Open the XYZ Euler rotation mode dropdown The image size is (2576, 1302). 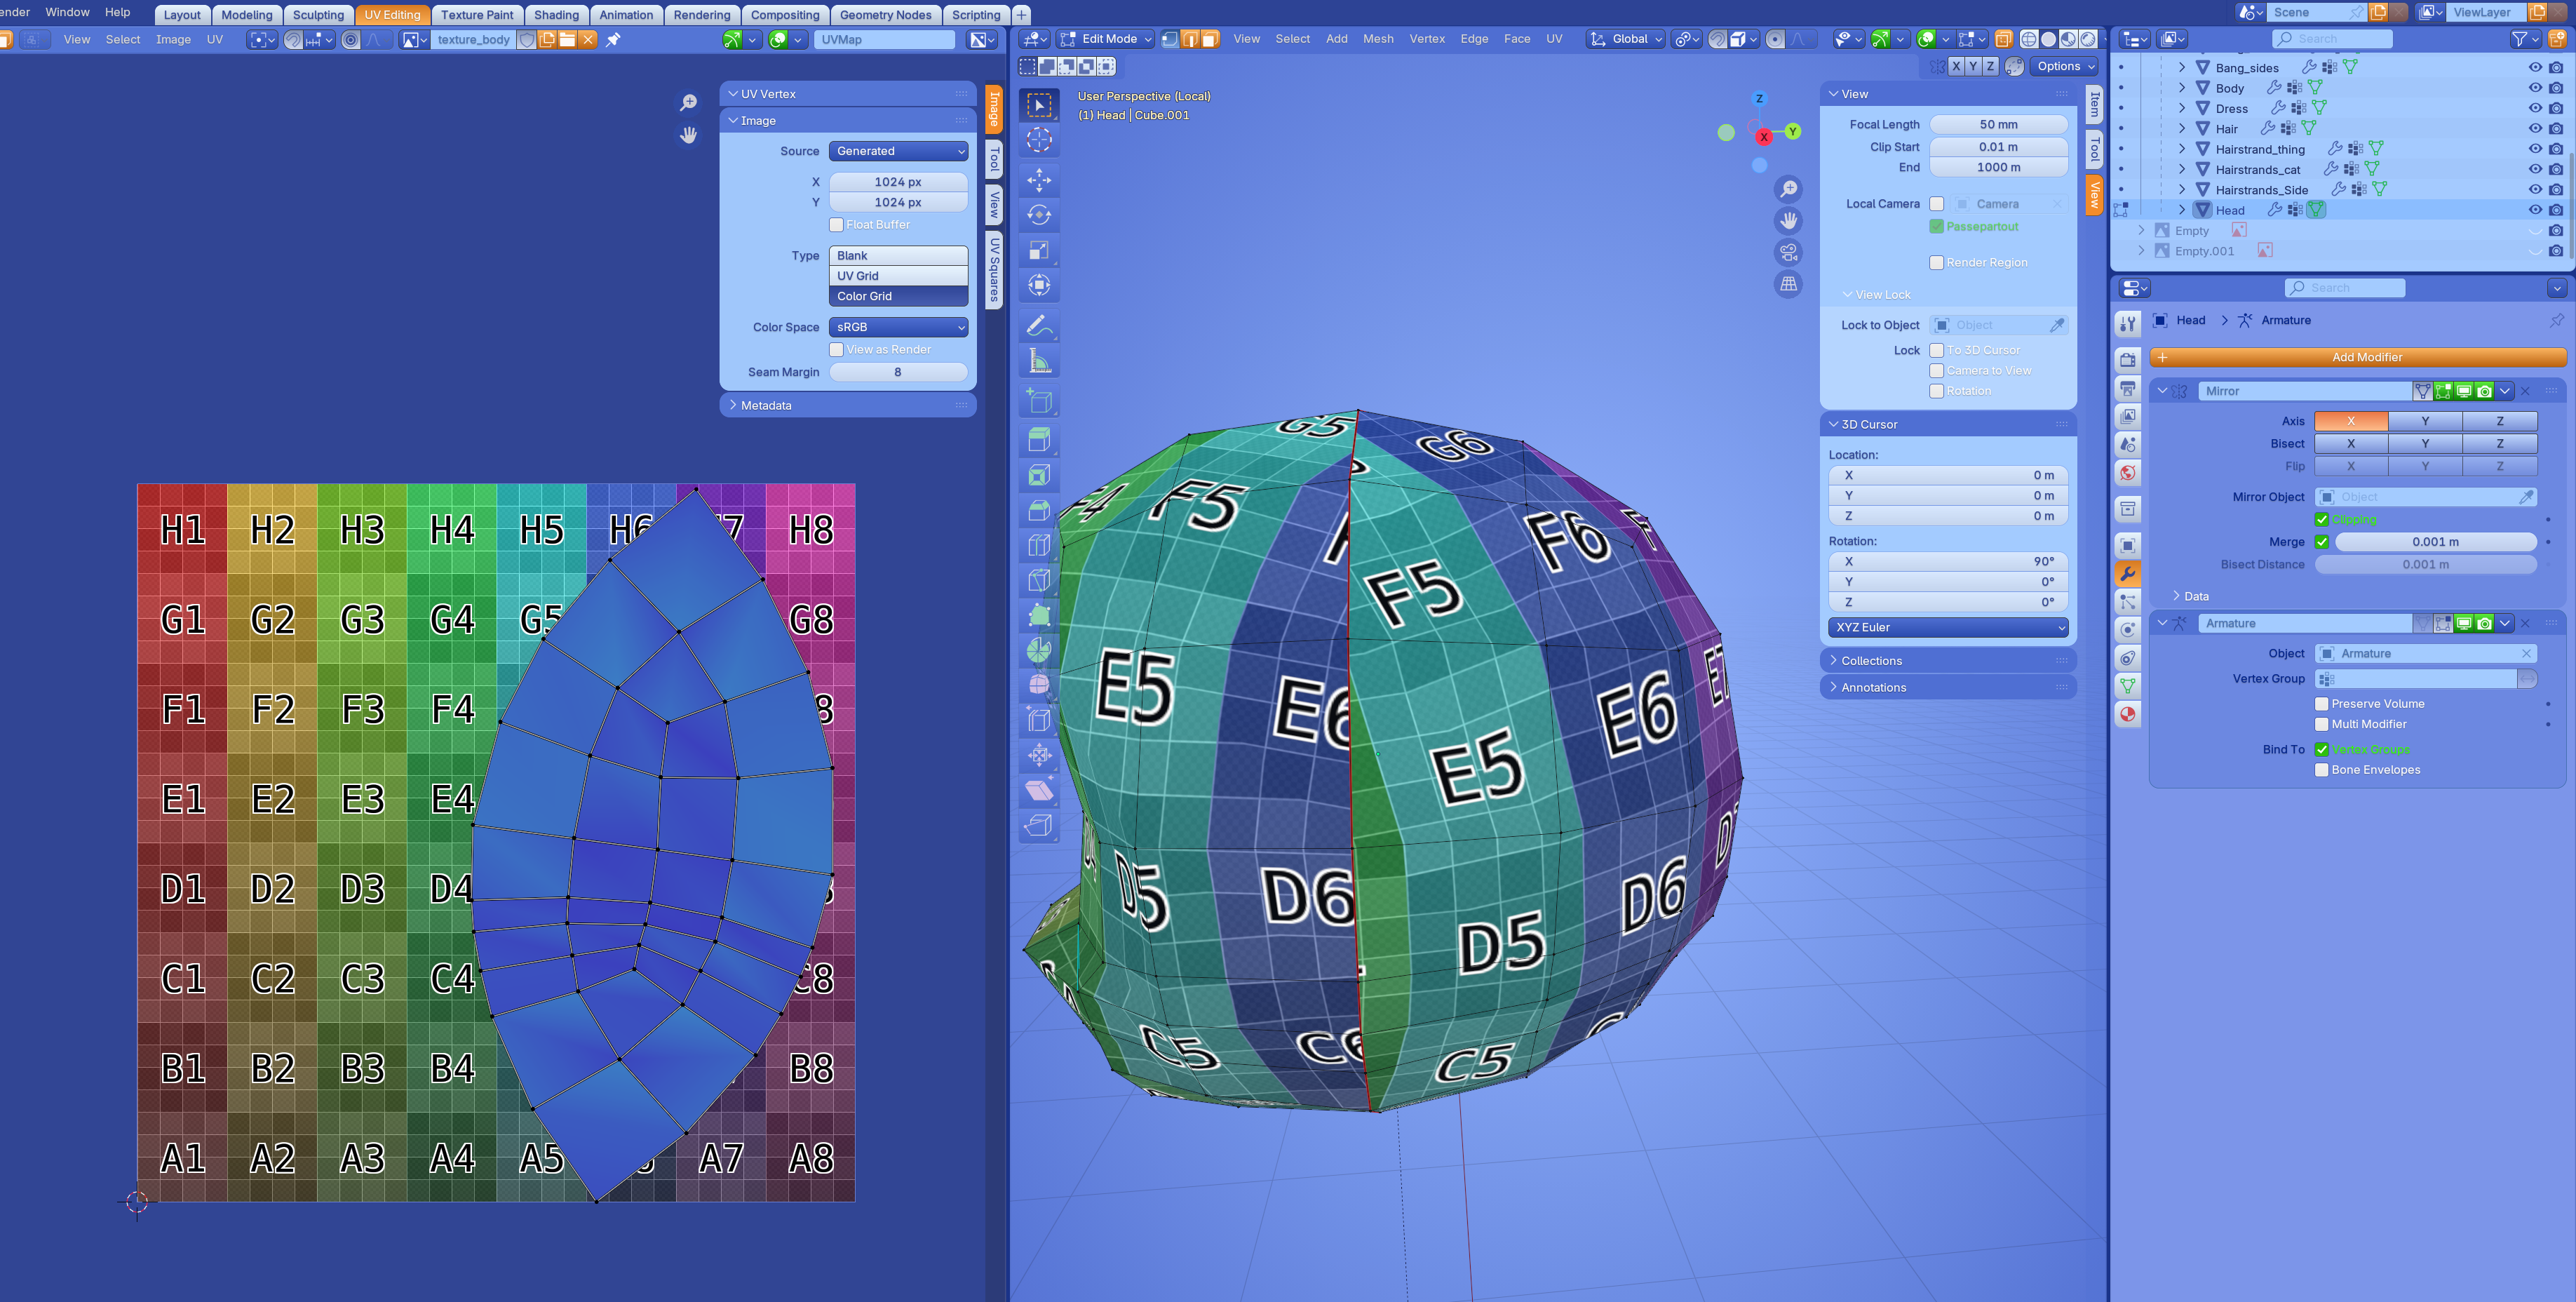click(x=1947, y=627)
